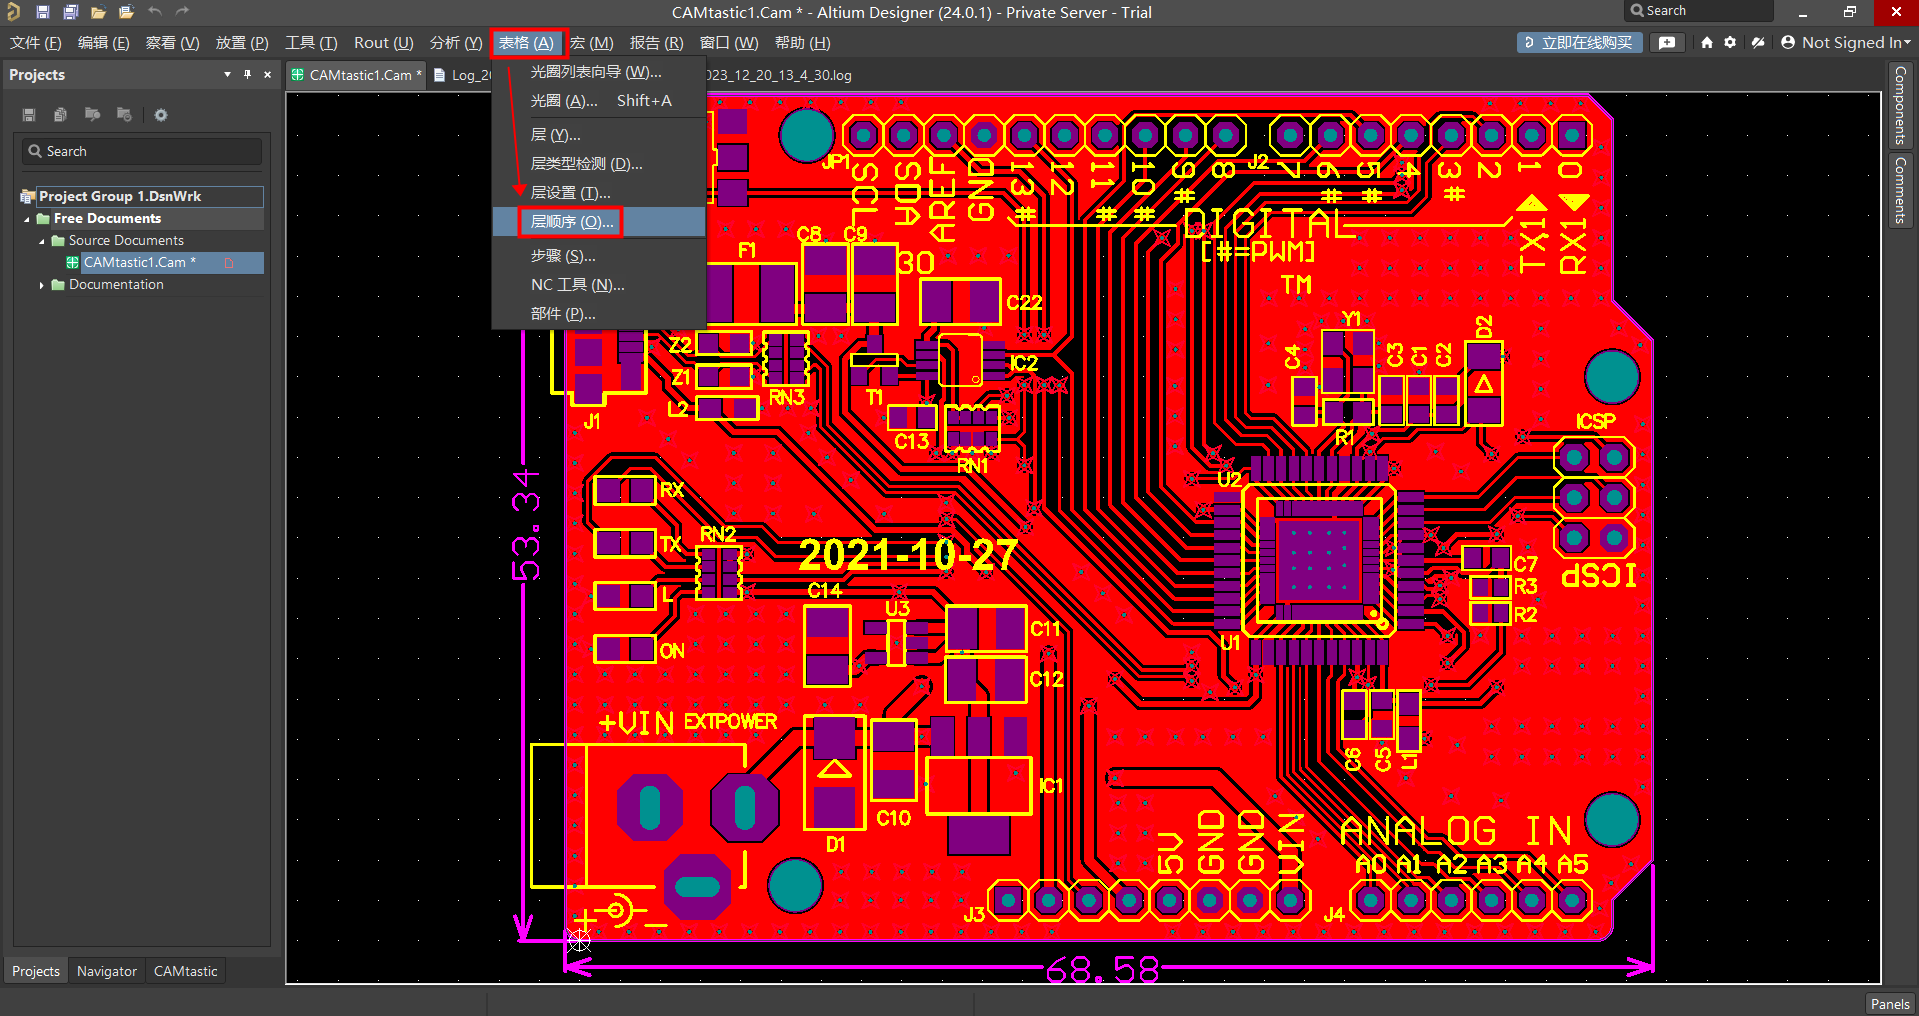
Task: Collapse the Free Documents tree node
Action: 27,219
